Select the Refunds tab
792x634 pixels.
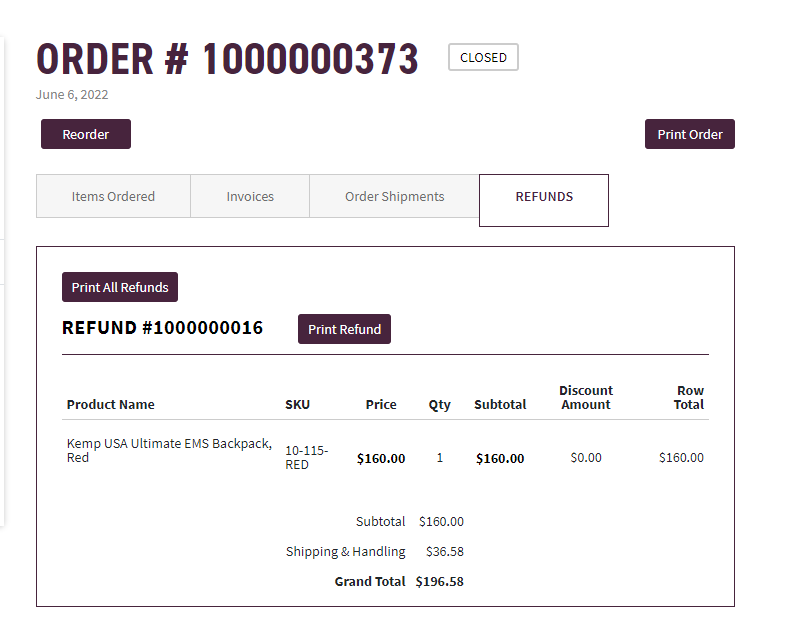click(x=544, y=201)
